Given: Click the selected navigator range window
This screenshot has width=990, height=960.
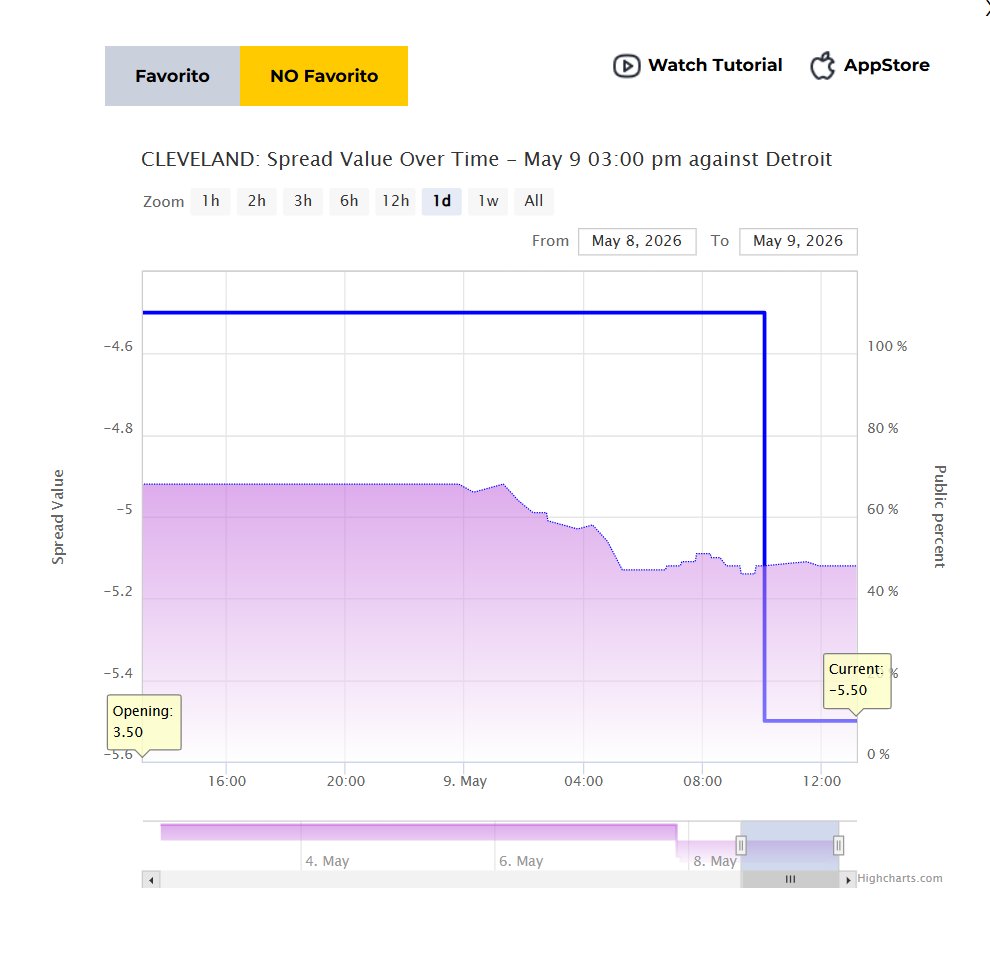Looking at the screenshot, I should pyautogui.click(x=790, y=845).
